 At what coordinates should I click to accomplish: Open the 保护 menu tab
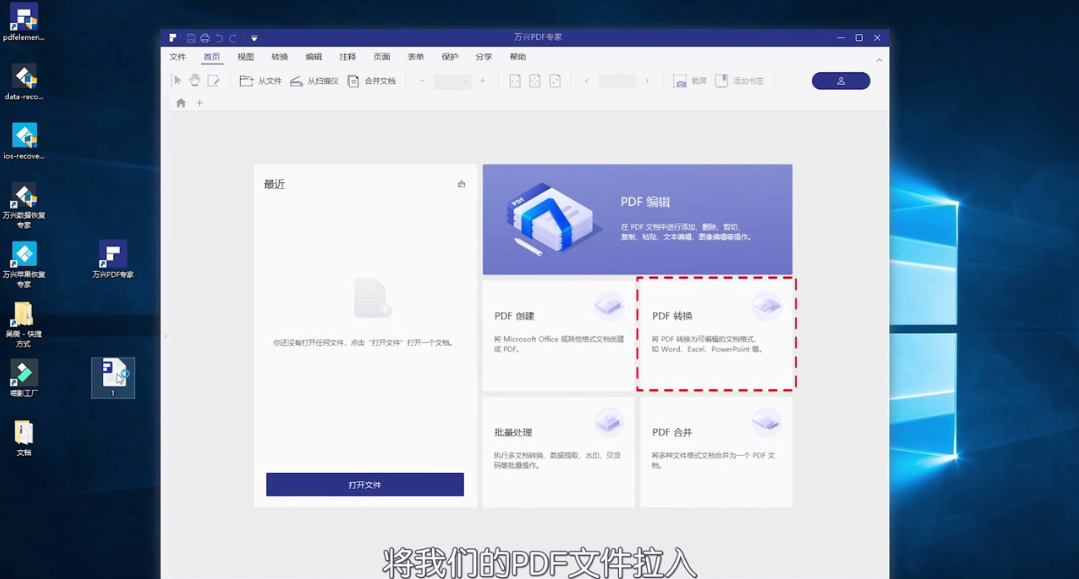tap(449, 57)
